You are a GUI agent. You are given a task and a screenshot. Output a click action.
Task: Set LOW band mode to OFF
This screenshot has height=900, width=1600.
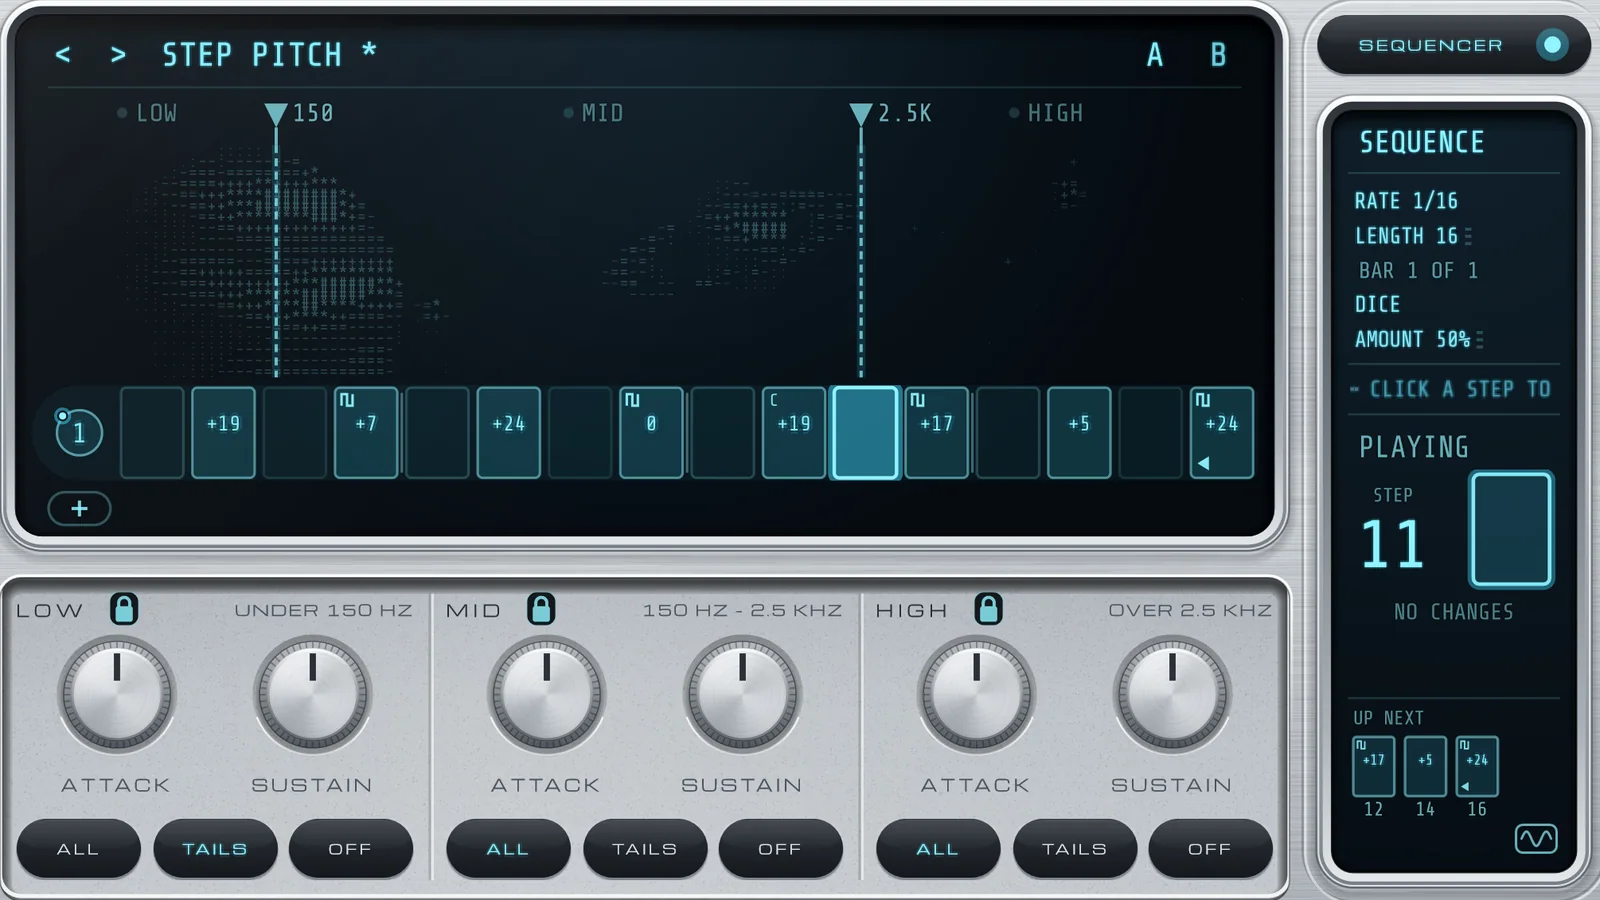(350, 849)
